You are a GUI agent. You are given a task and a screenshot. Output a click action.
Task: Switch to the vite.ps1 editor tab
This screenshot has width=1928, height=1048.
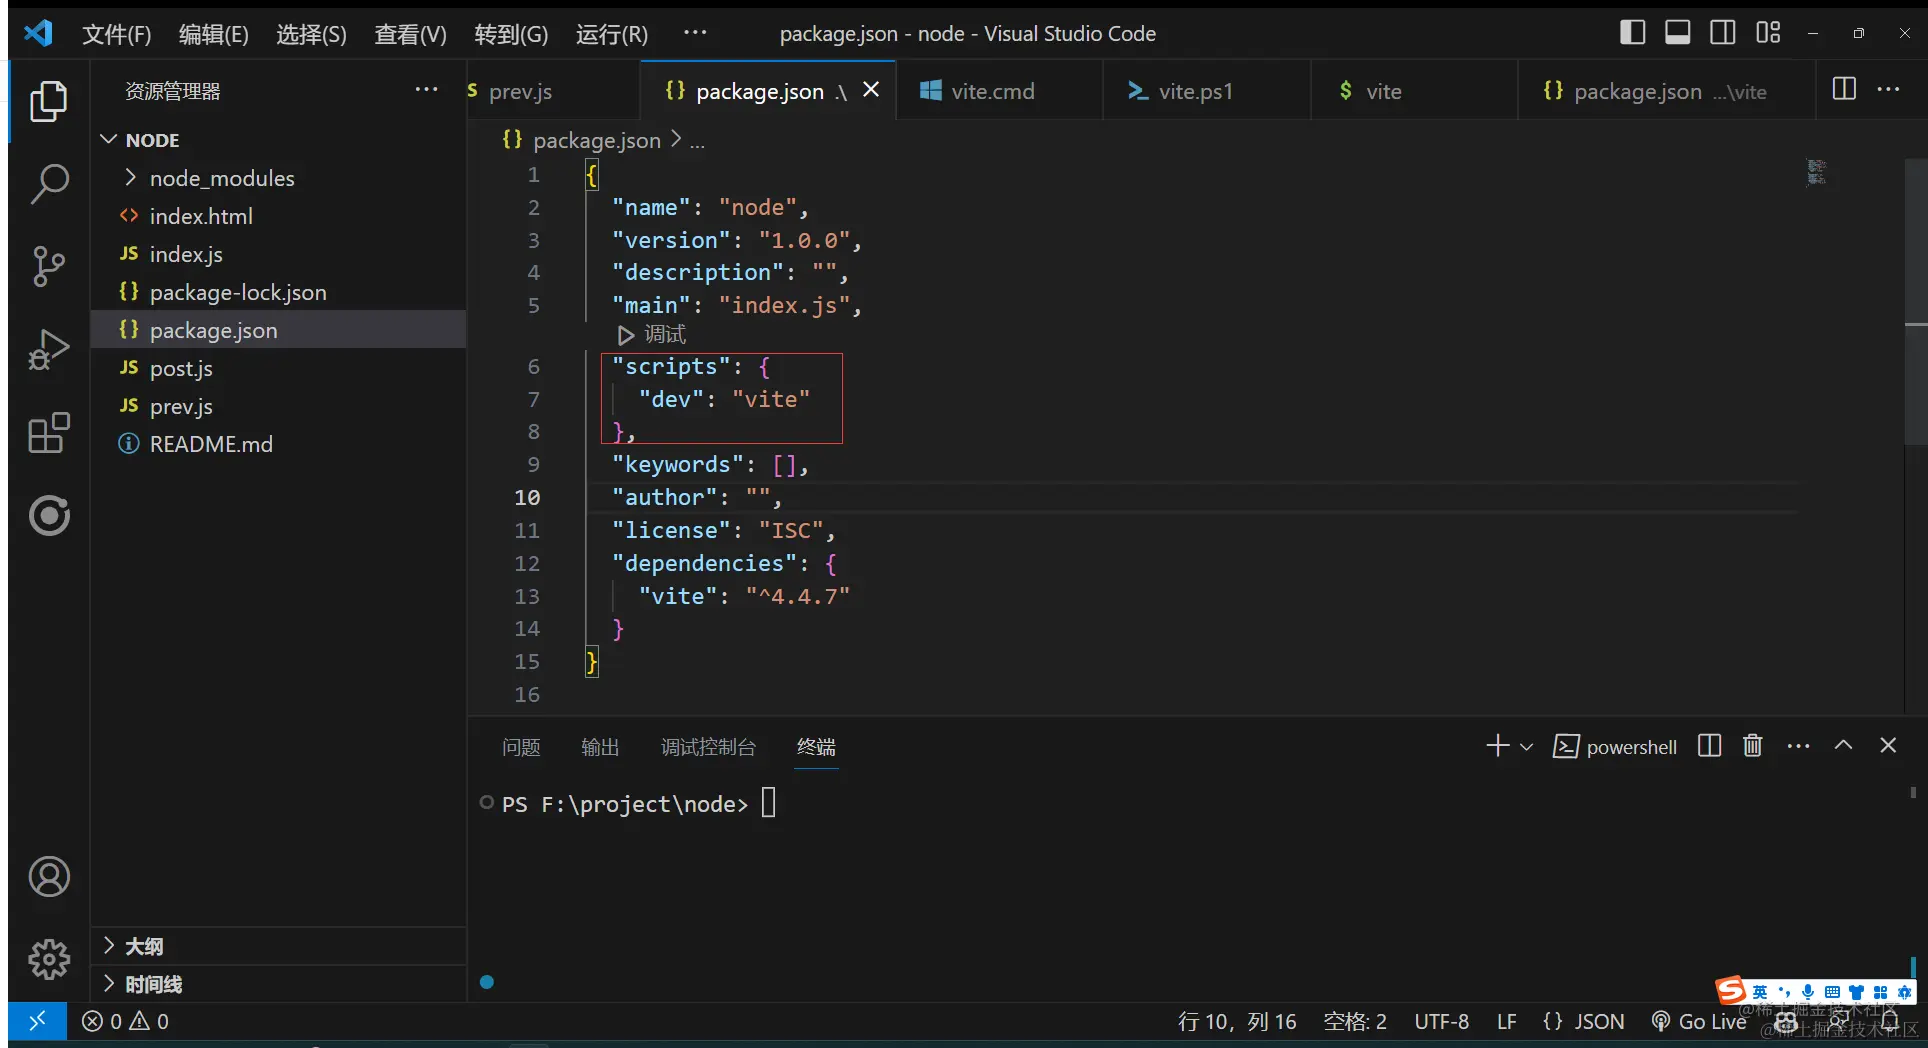click(1206, 91)
